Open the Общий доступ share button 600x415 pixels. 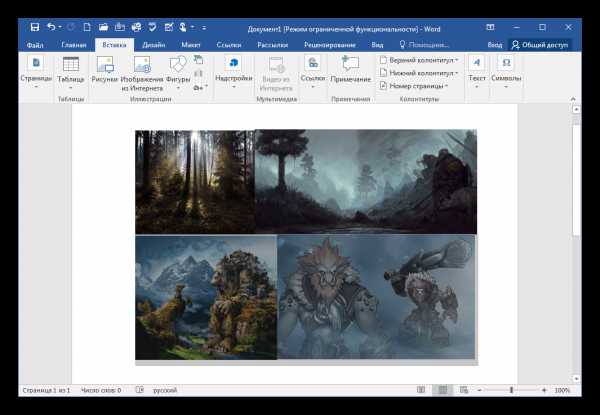540,45
